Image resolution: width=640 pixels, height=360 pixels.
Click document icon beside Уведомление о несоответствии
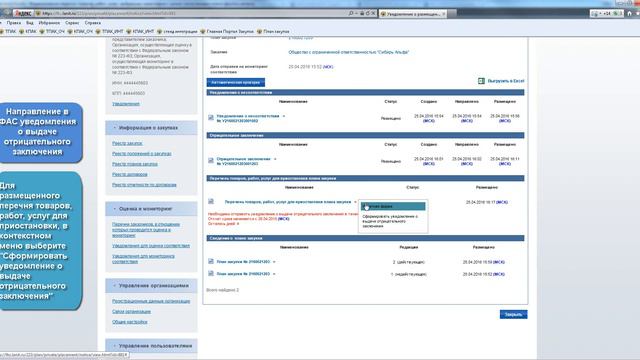[x=211, y=118]
